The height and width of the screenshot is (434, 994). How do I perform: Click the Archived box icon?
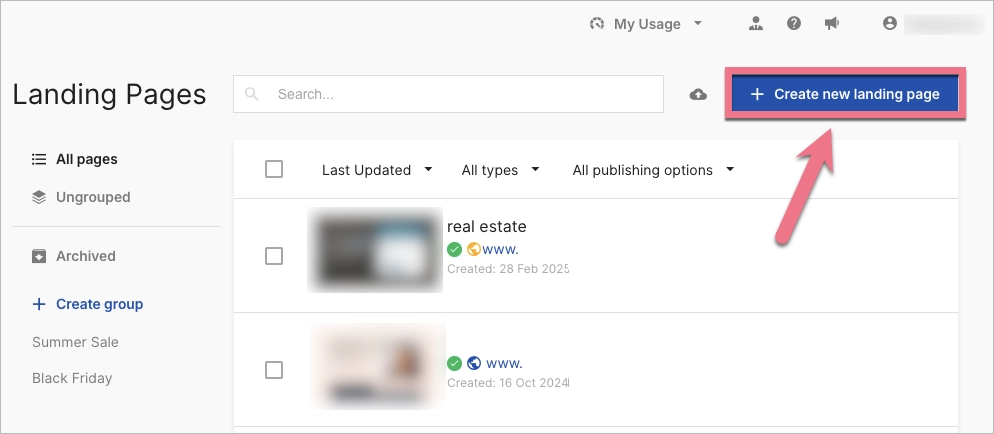[x=39, y=256]
